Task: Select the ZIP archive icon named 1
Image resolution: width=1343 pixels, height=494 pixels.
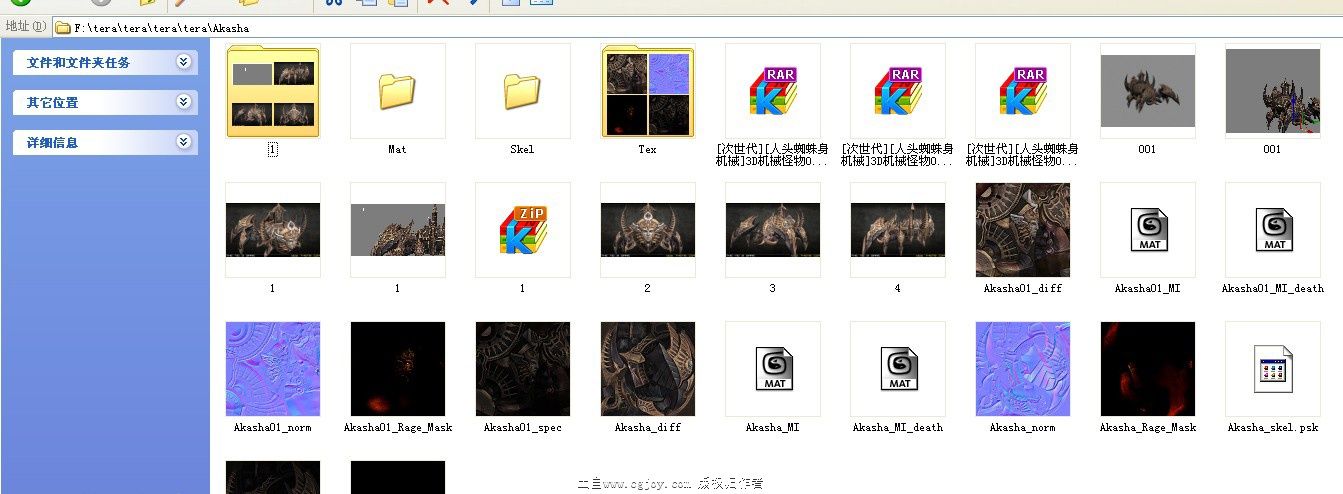Action: pyautogui.click(x=522, y=230)
